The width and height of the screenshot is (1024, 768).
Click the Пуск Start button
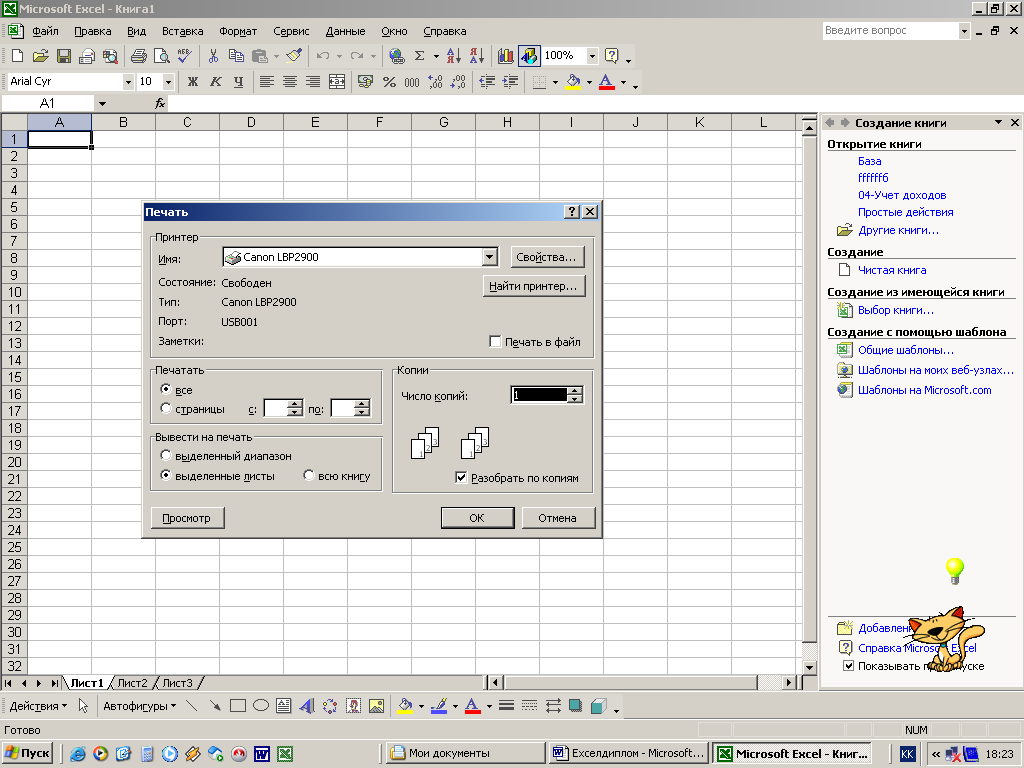coord(27,753)
